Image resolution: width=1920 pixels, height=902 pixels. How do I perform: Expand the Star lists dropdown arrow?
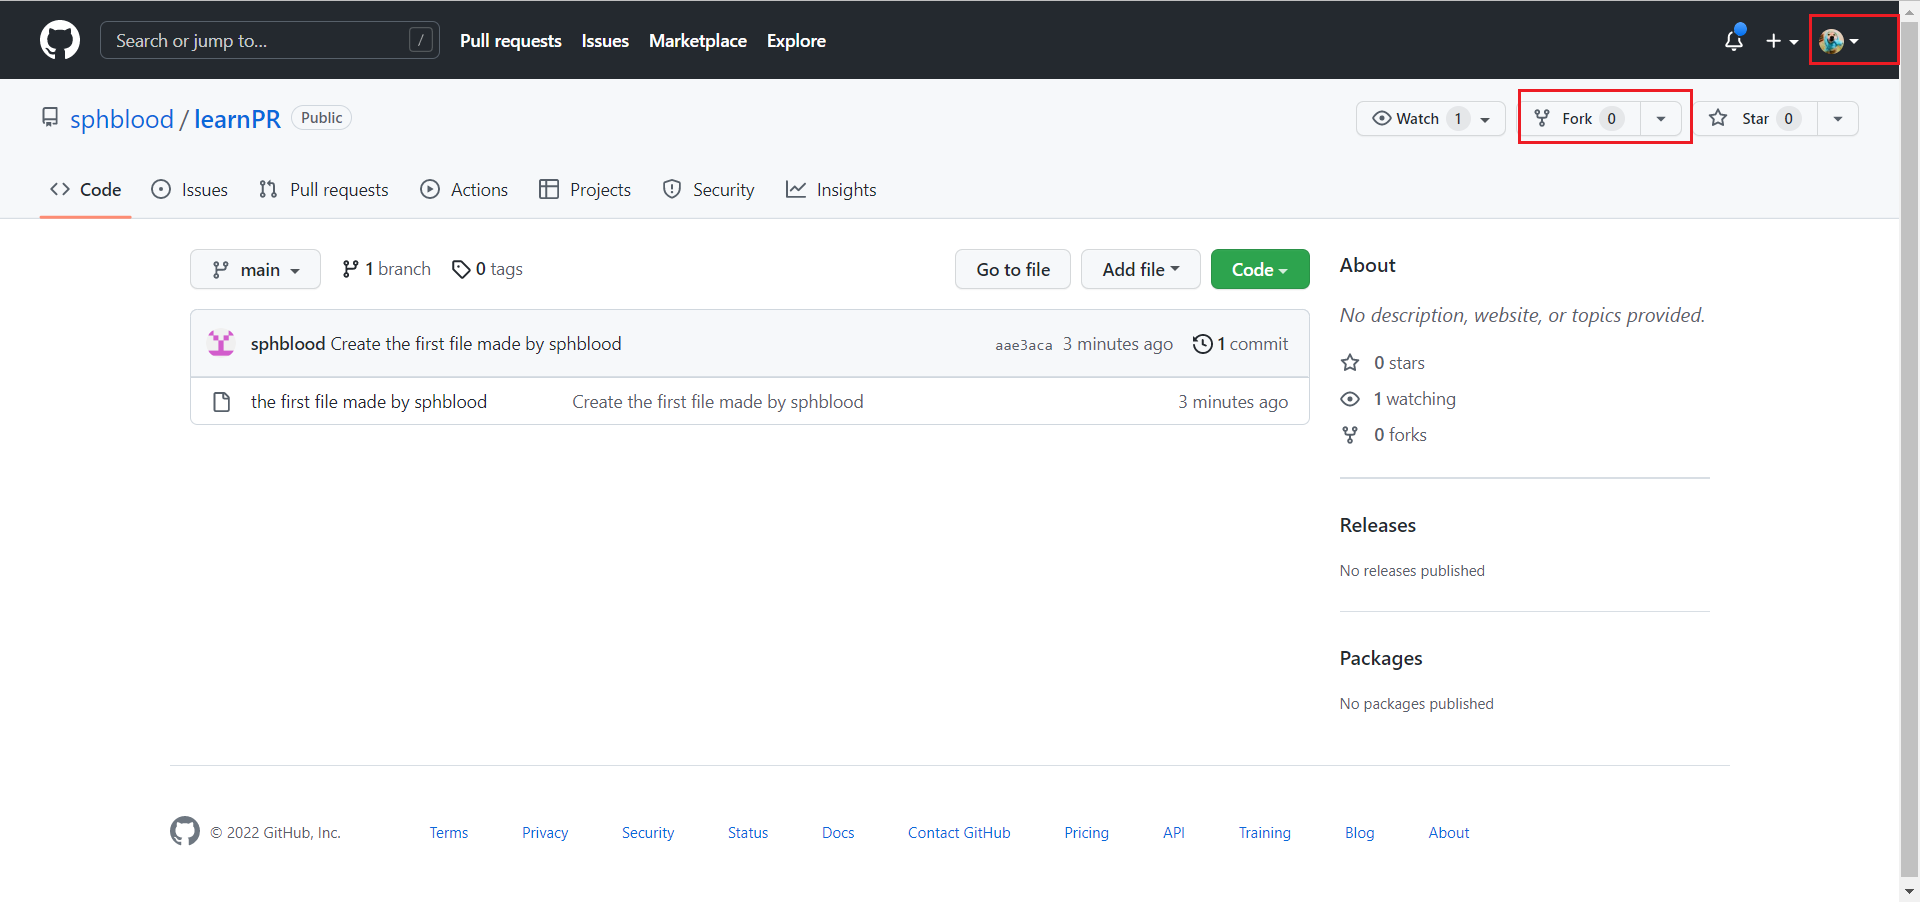click(1838, 118)
